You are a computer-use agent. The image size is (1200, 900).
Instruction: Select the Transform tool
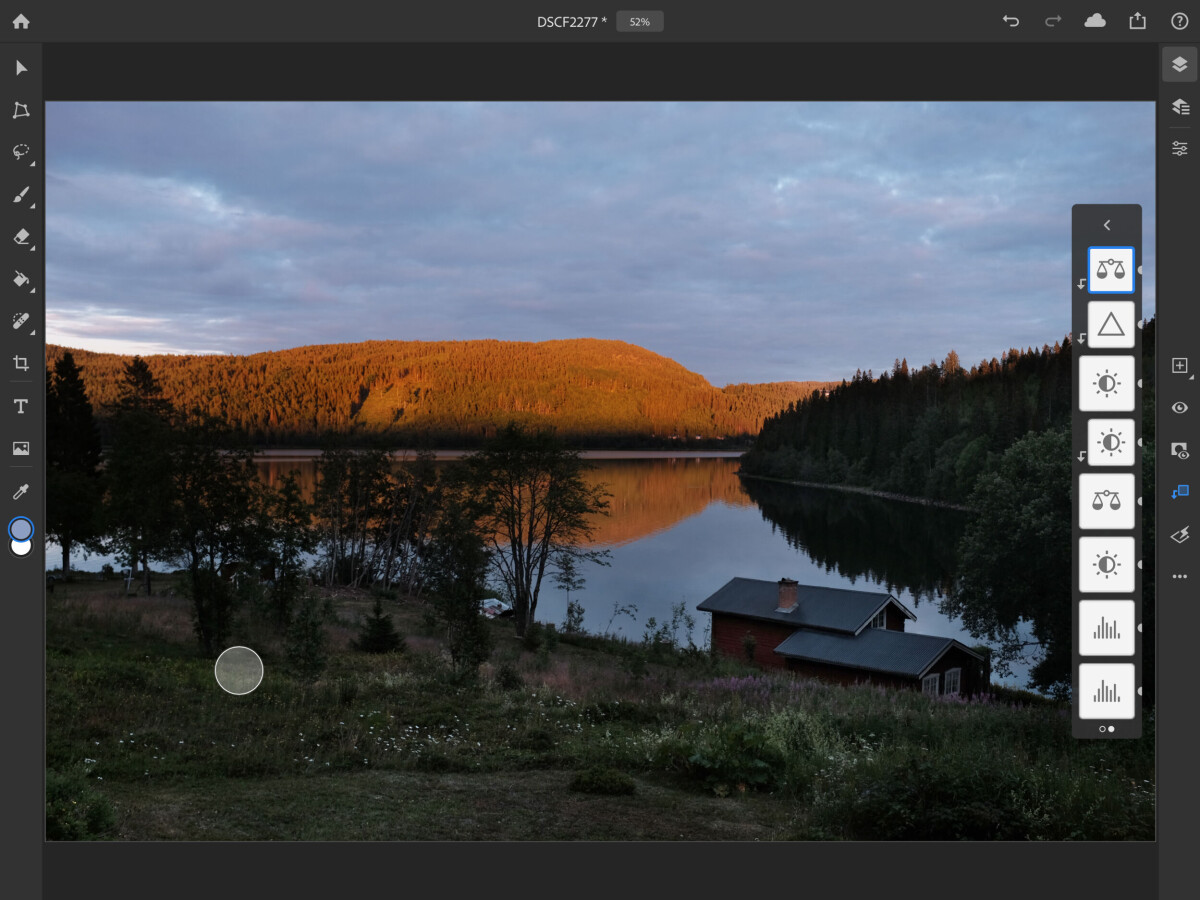21,110
